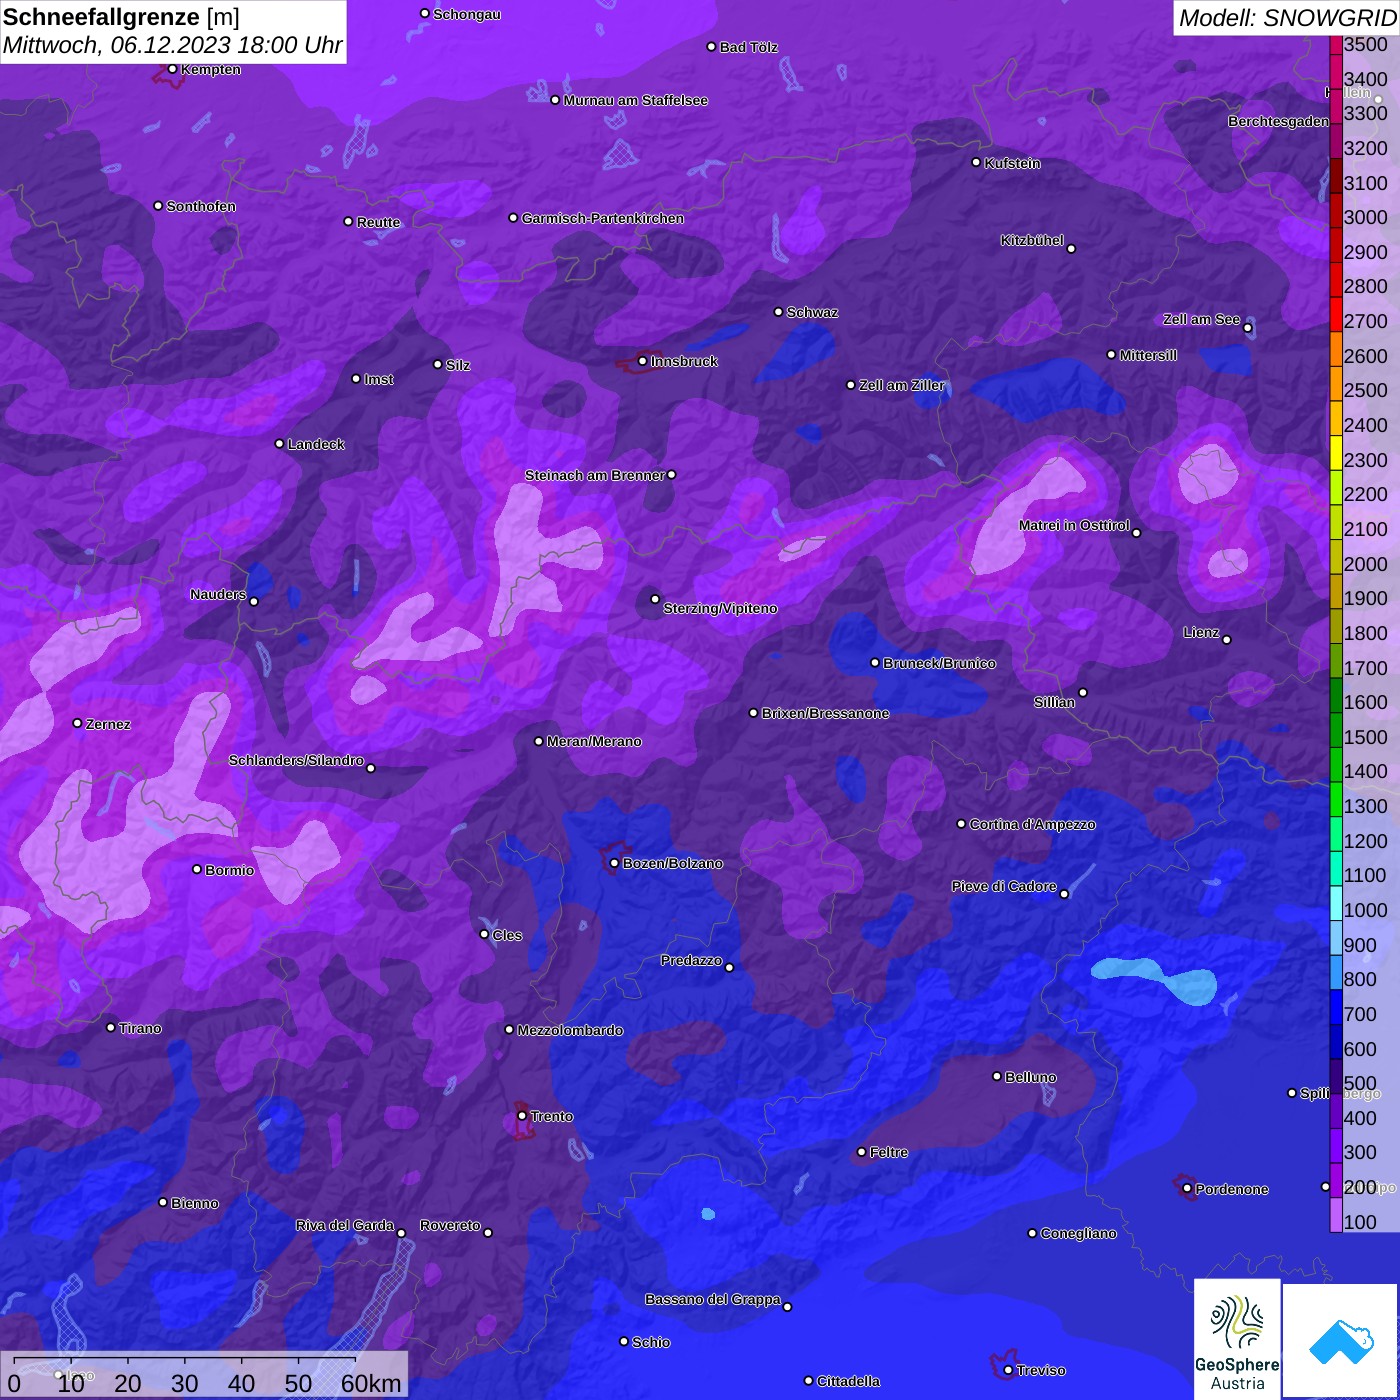Click the Zell am Ziller label
Viewport: 1400px width, 1400px height.
[x=902, y=385]
